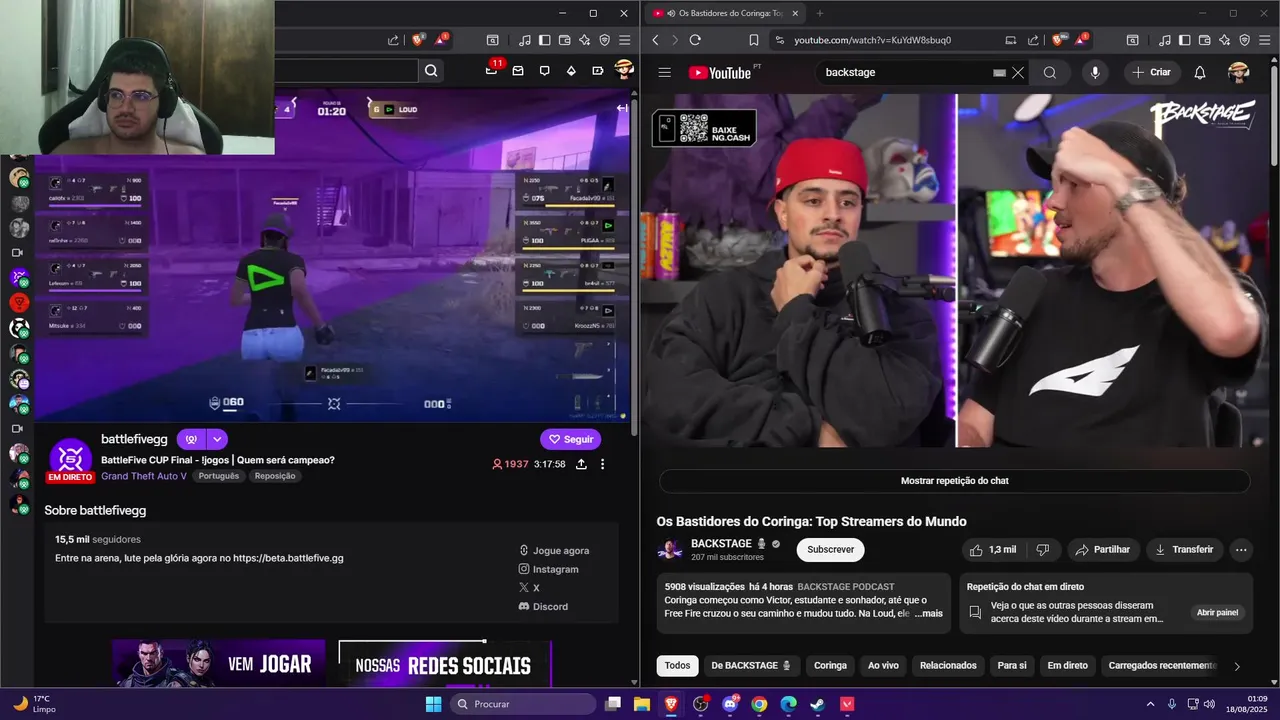
Task: Start voice search with microphone icon
Action: (1095, 72)
